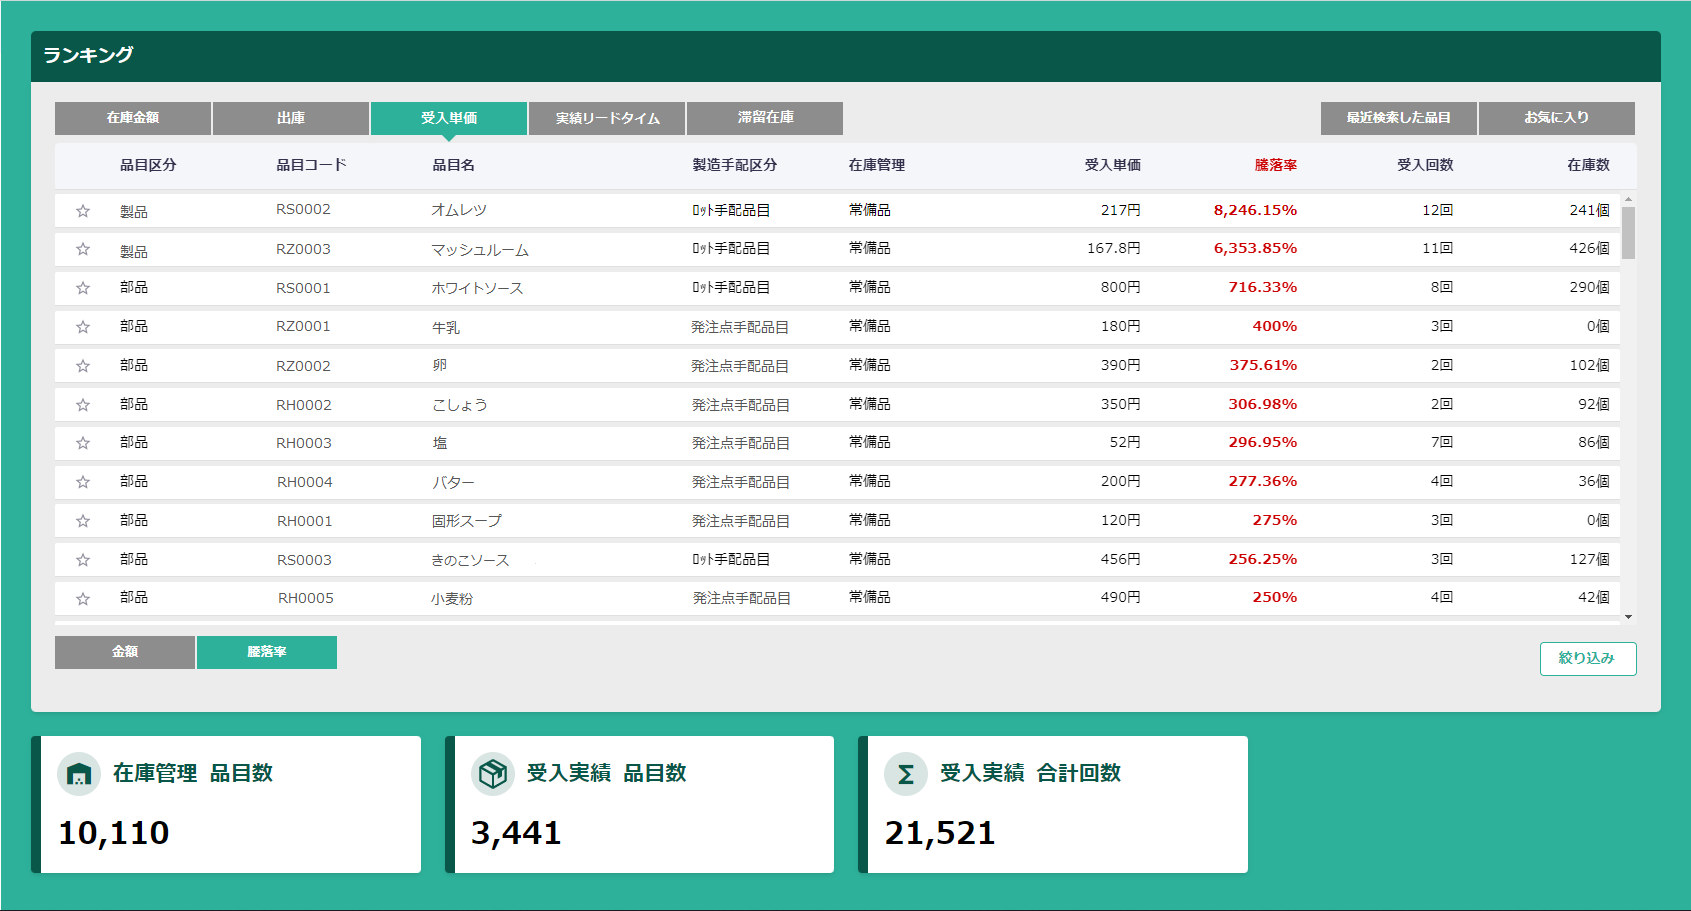Switch to the 在庫金額 tab
Viewport: 1691px width, 911px height.
[x=132, y=118]
